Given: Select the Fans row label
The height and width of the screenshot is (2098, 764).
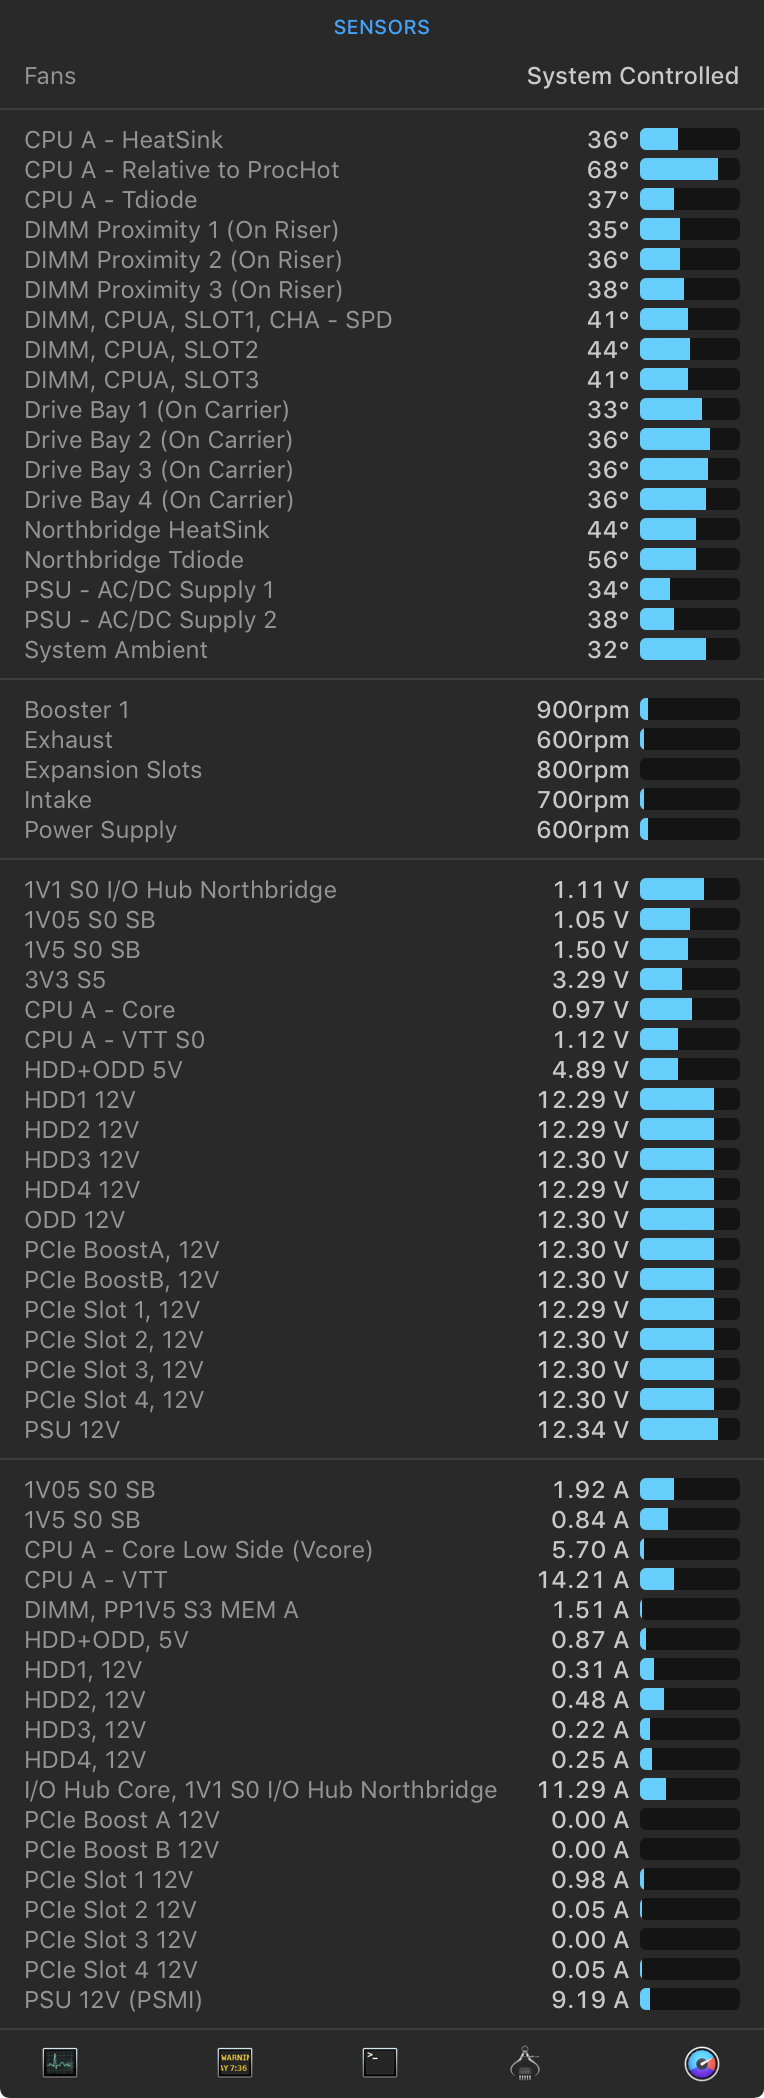Looking at the screenshot, I should pos(50,76).
